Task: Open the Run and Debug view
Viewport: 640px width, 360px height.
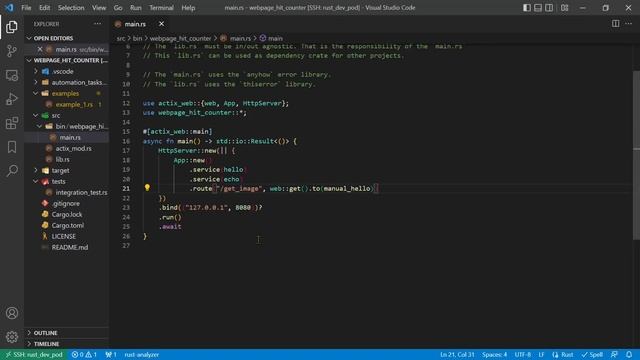Action: (12, 99)
